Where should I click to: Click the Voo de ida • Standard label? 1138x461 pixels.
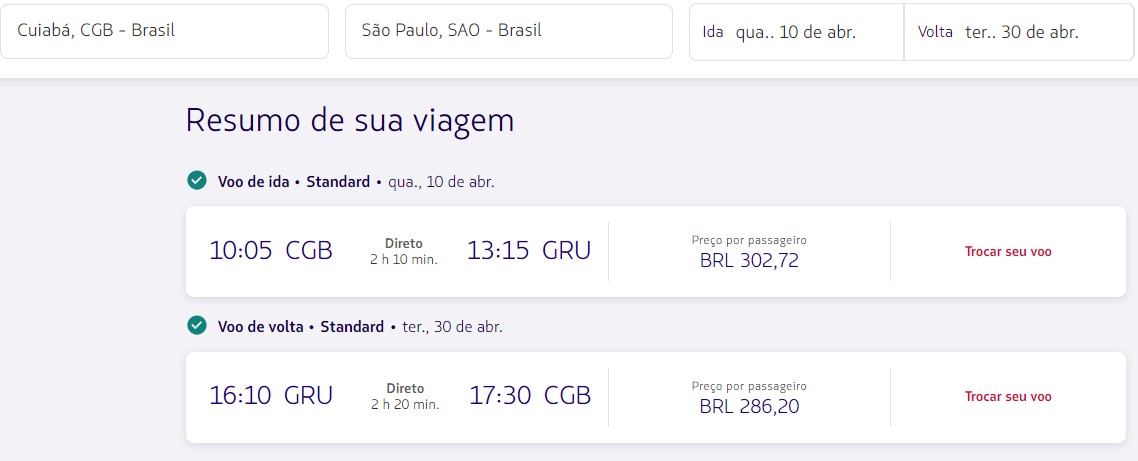[293, 182]
